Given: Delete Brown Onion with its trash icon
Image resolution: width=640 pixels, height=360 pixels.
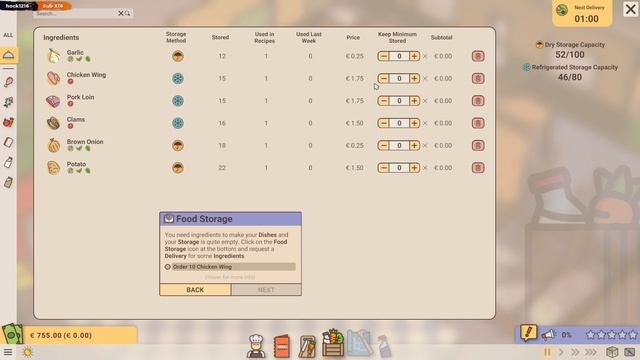Looking at the screenshot, I should click(x=478, y=145).
